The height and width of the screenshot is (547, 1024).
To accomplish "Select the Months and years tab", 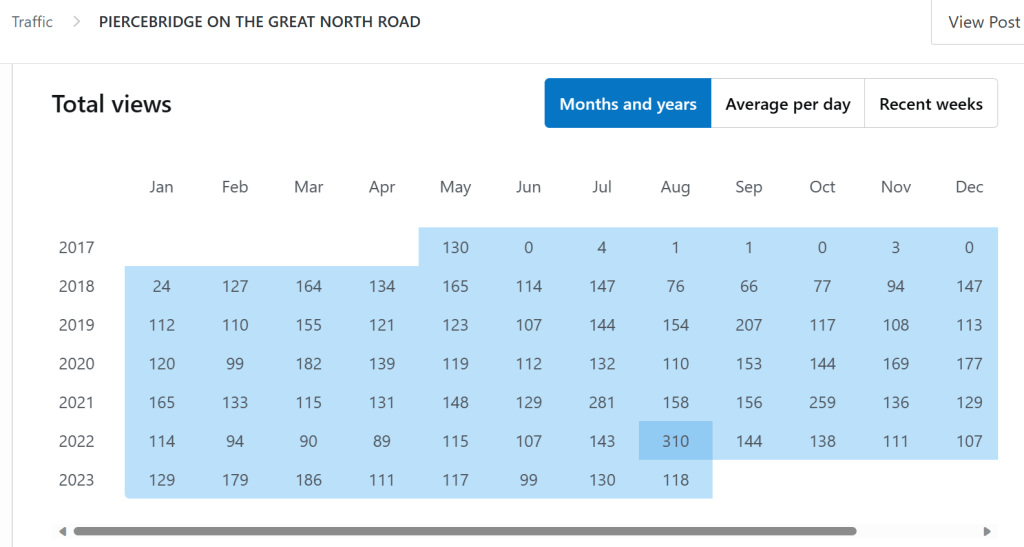I will tap(628, 104).
